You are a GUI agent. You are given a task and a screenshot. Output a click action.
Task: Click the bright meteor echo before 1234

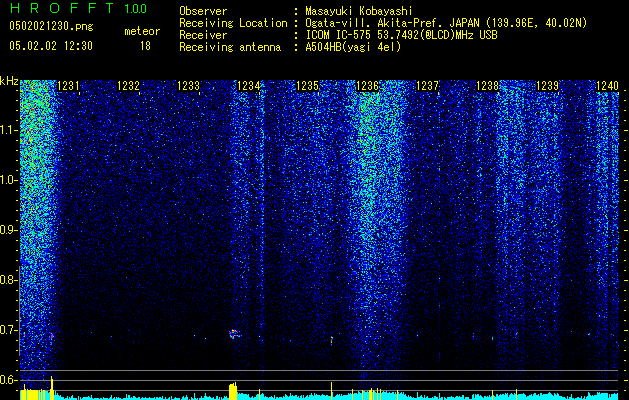[x=233, y=334]
